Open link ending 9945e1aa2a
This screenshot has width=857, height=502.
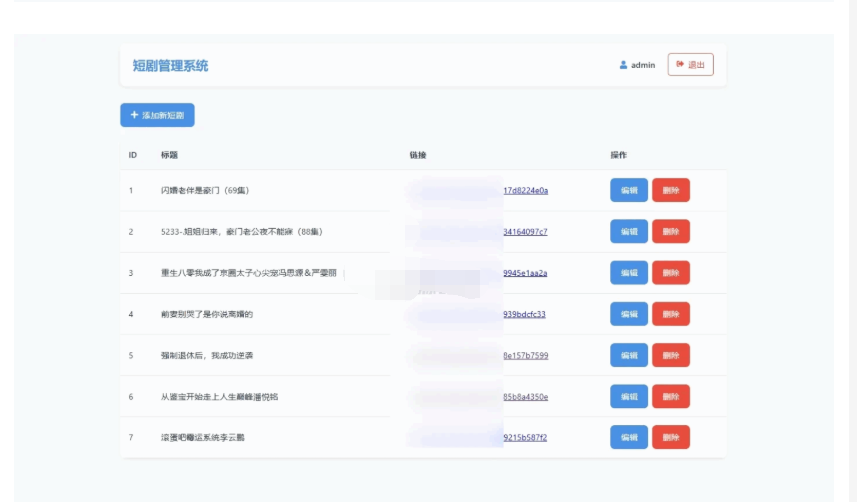click(x=525, y=272)
